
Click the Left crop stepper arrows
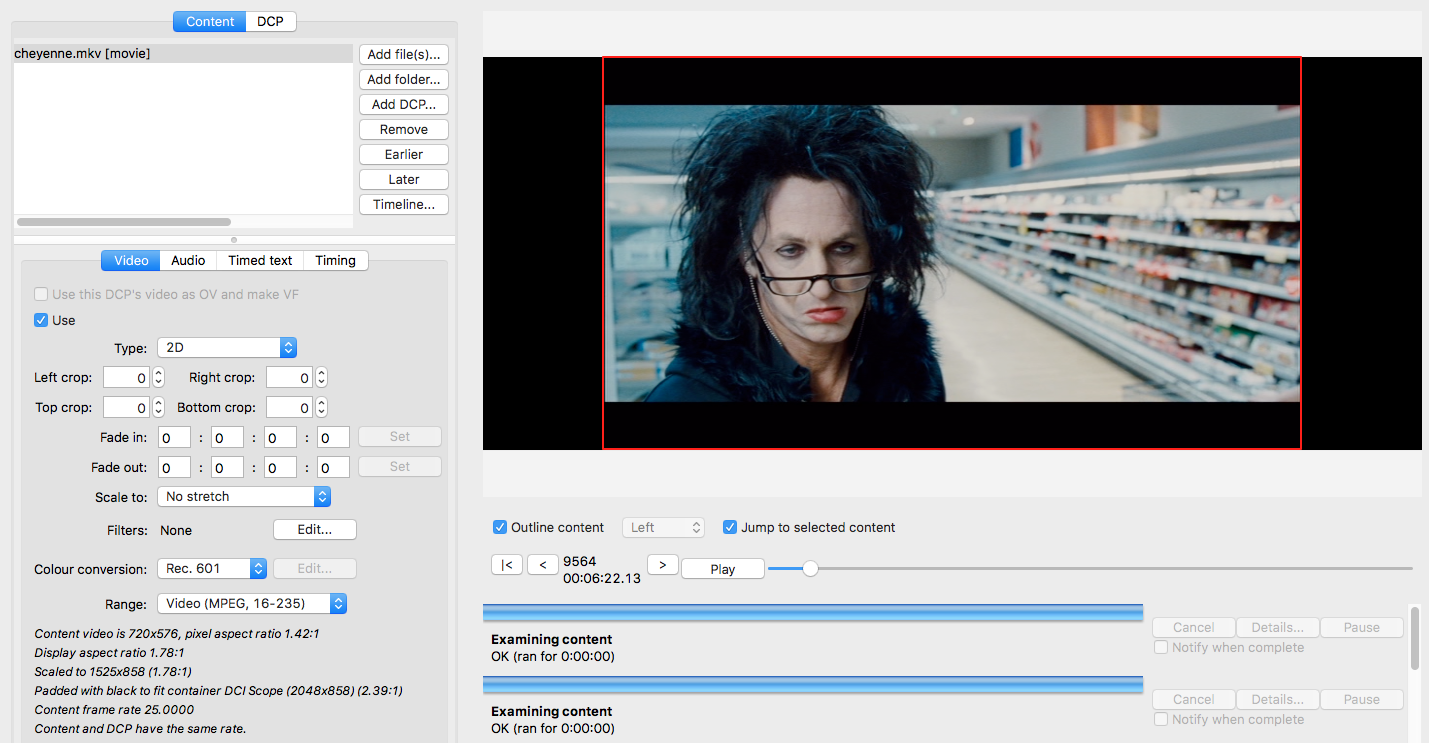[158, 377]
